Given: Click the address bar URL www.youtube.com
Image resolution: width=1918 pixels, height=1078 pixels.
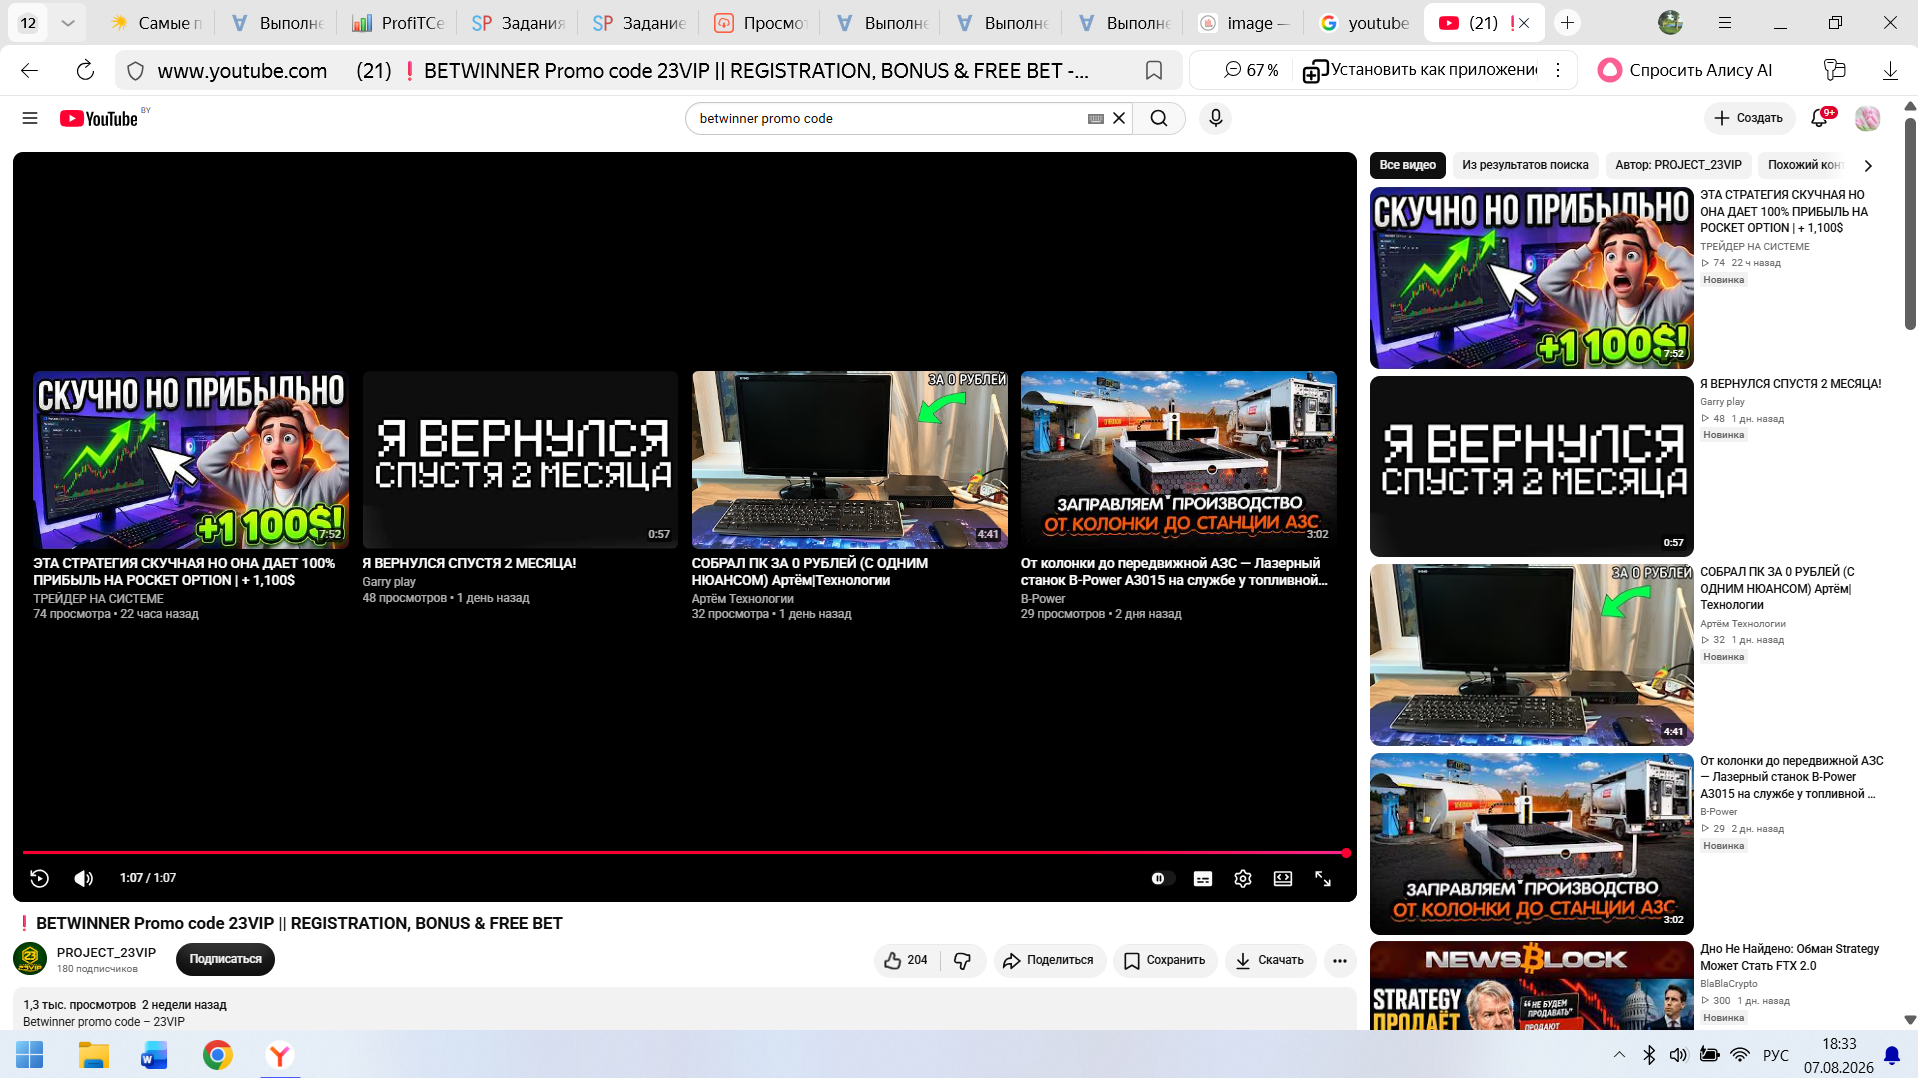Looking at the screenshot, I should 242,70.
